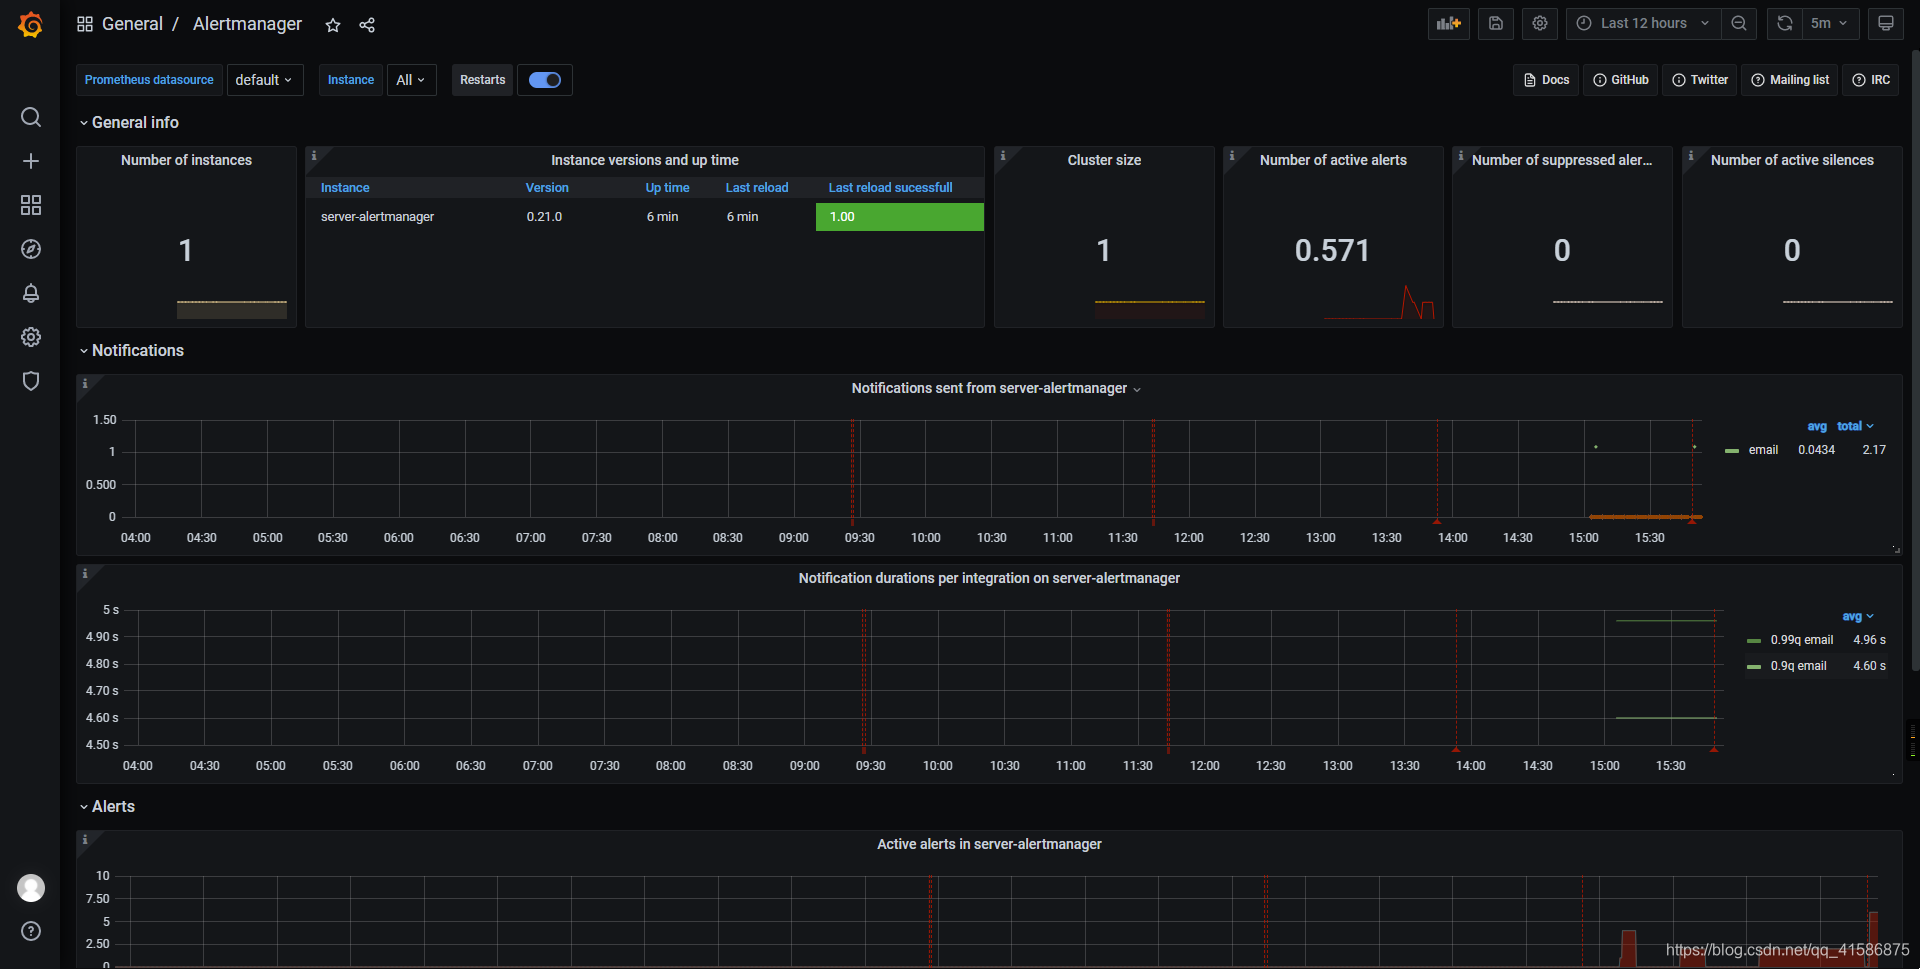1920x969 pixels.
Task: Toggle 0.99q email series in legend
Action: click(1801, 640)
